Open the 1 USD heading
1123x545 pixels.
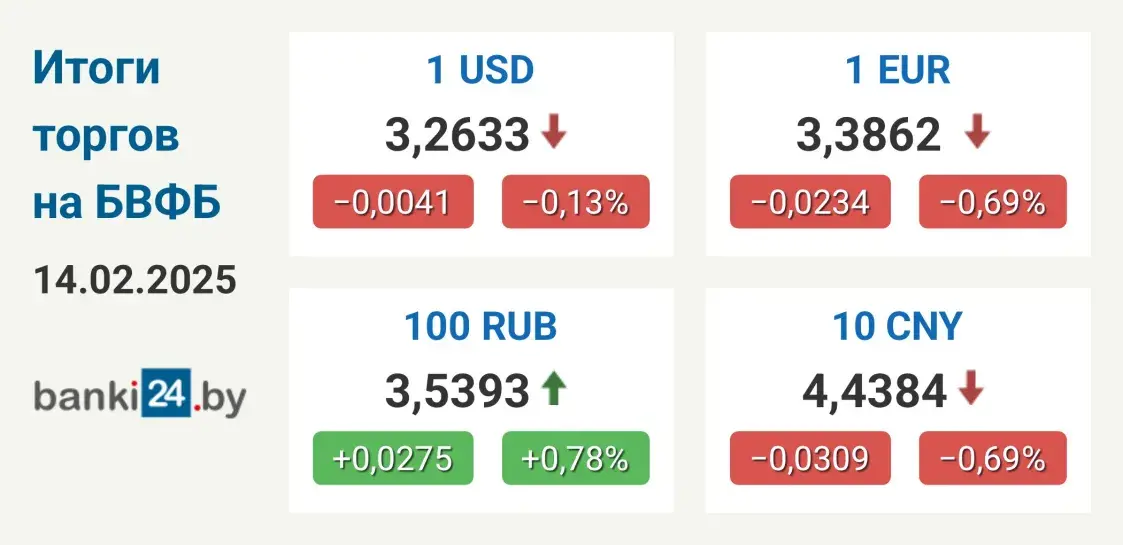pyautogui.click(x=481, y=70)
